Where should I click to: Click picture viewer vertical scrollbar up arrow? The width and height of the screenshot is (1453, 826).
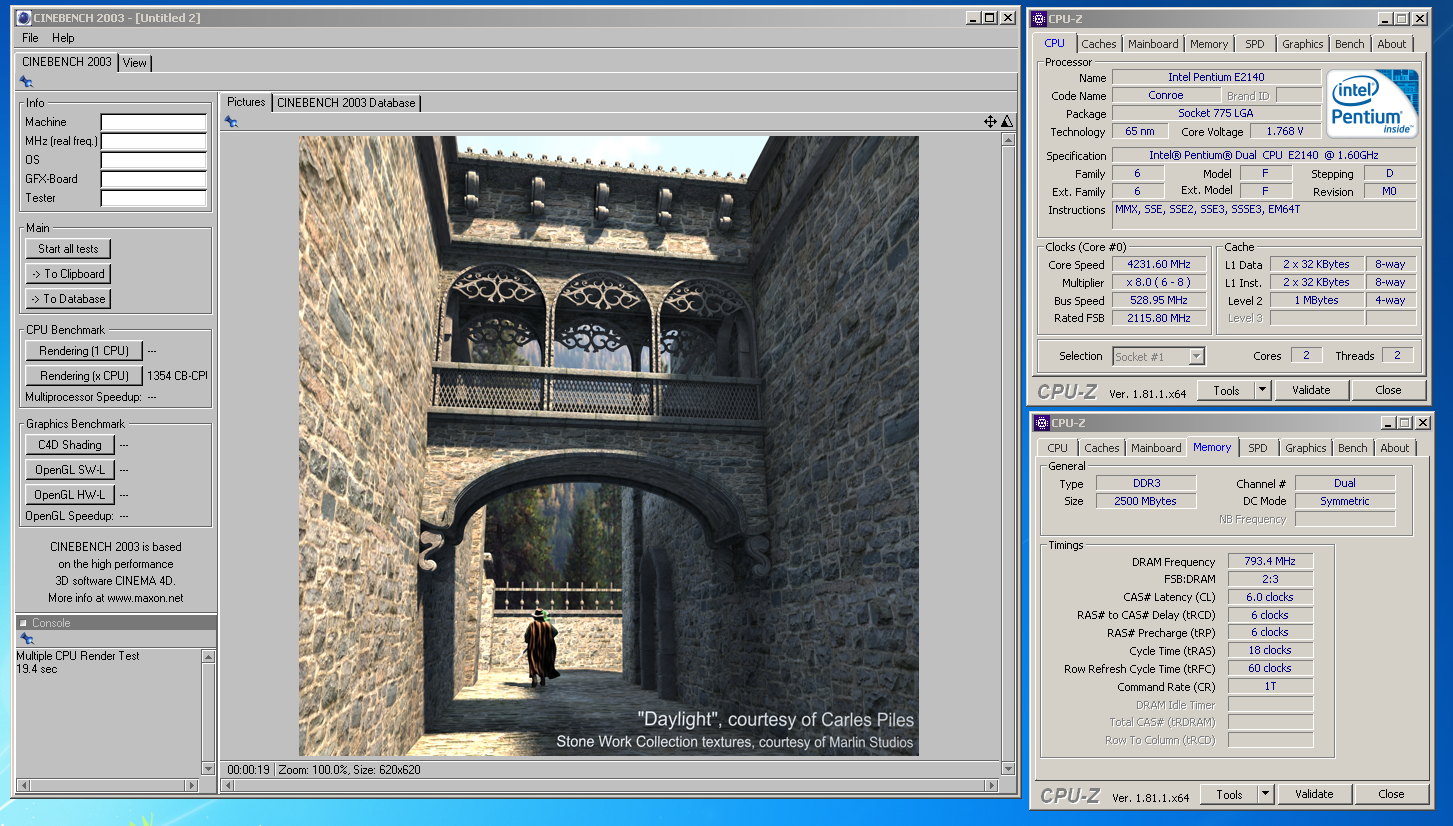(x=1008, y=141)
